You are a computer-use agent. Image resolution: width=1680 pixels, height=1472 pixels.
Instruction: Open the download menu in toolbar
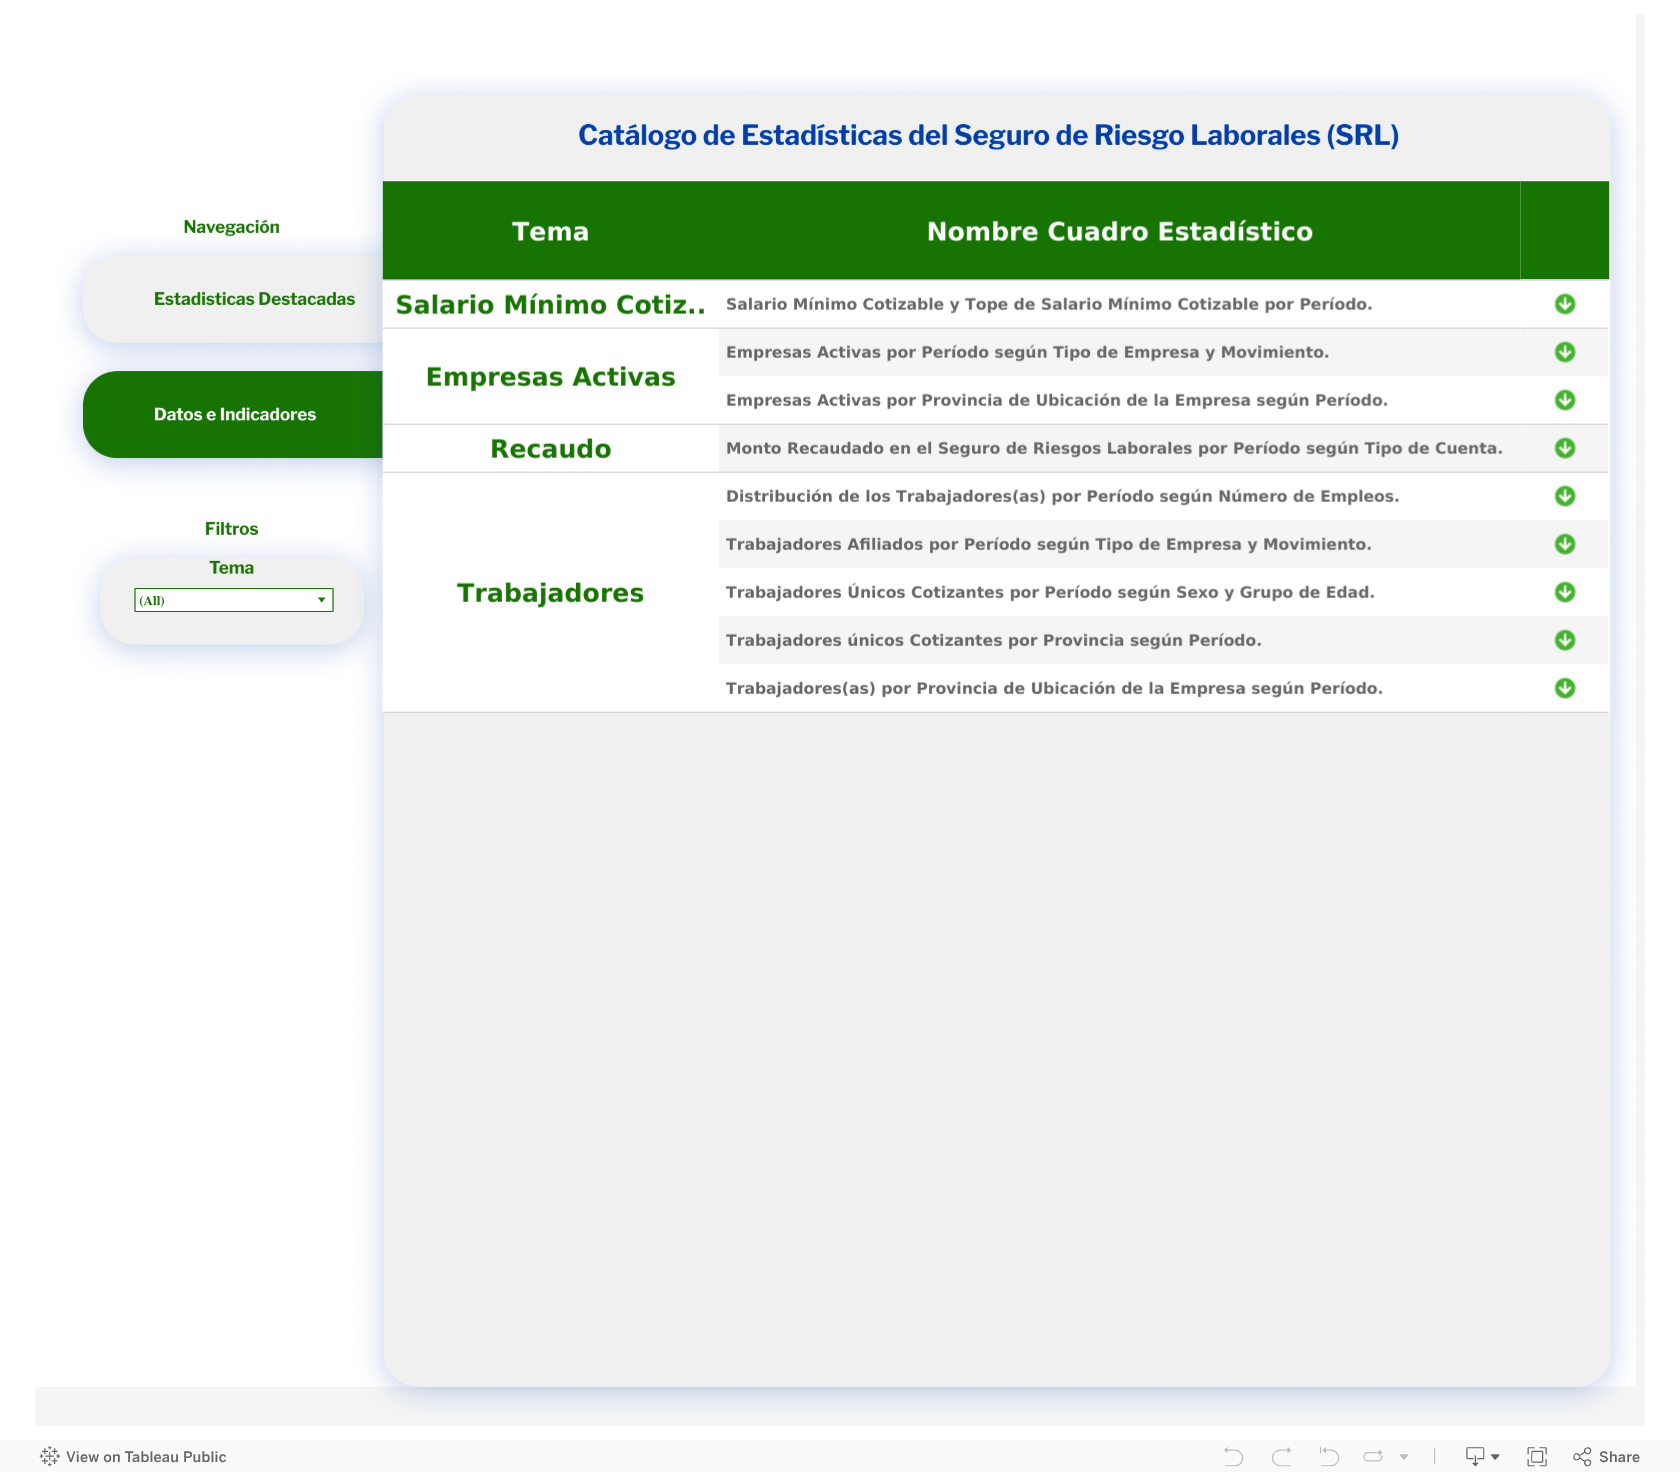click(x=1482, y=1456)
